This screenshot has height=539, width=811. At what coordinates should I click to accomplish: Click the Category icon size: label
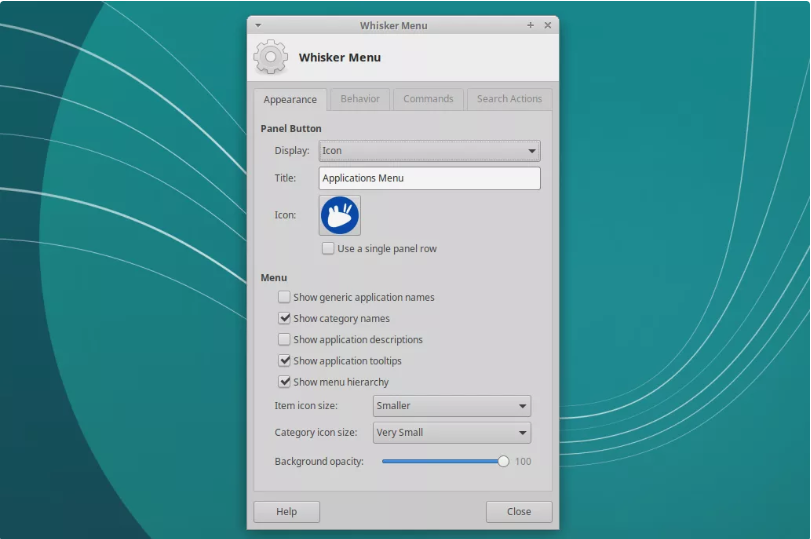point(316,432)
